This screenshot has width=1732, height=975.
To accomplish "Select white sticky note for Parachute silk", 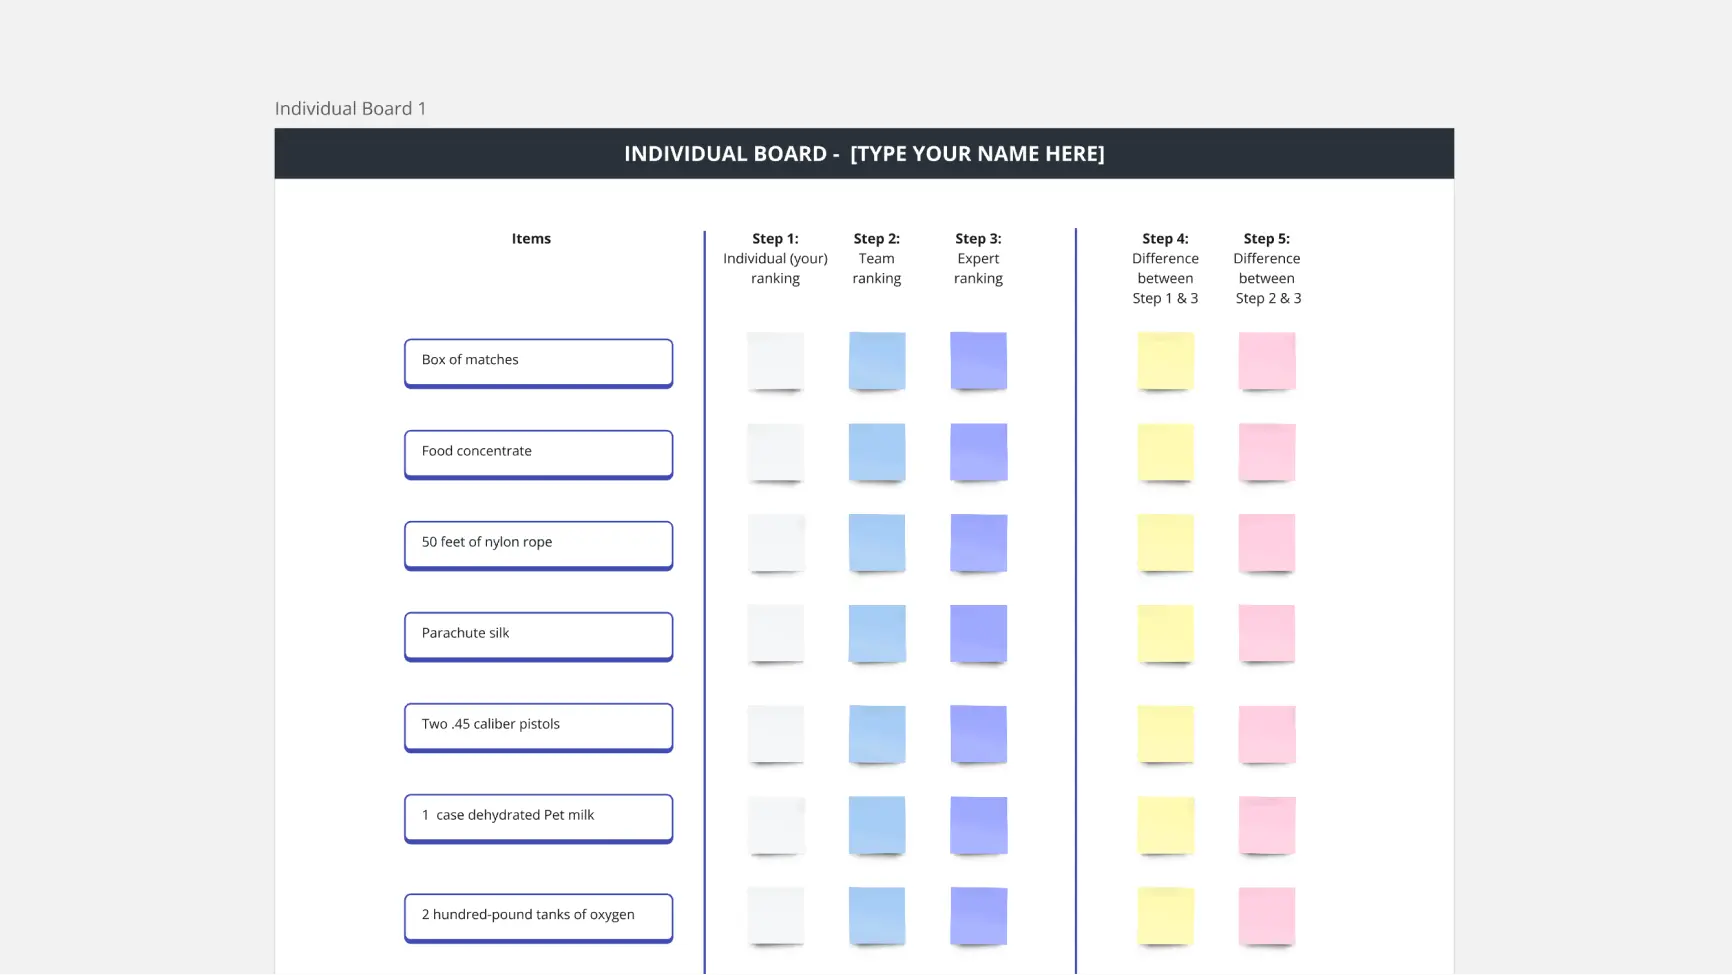I will click(x=775, y=634).
